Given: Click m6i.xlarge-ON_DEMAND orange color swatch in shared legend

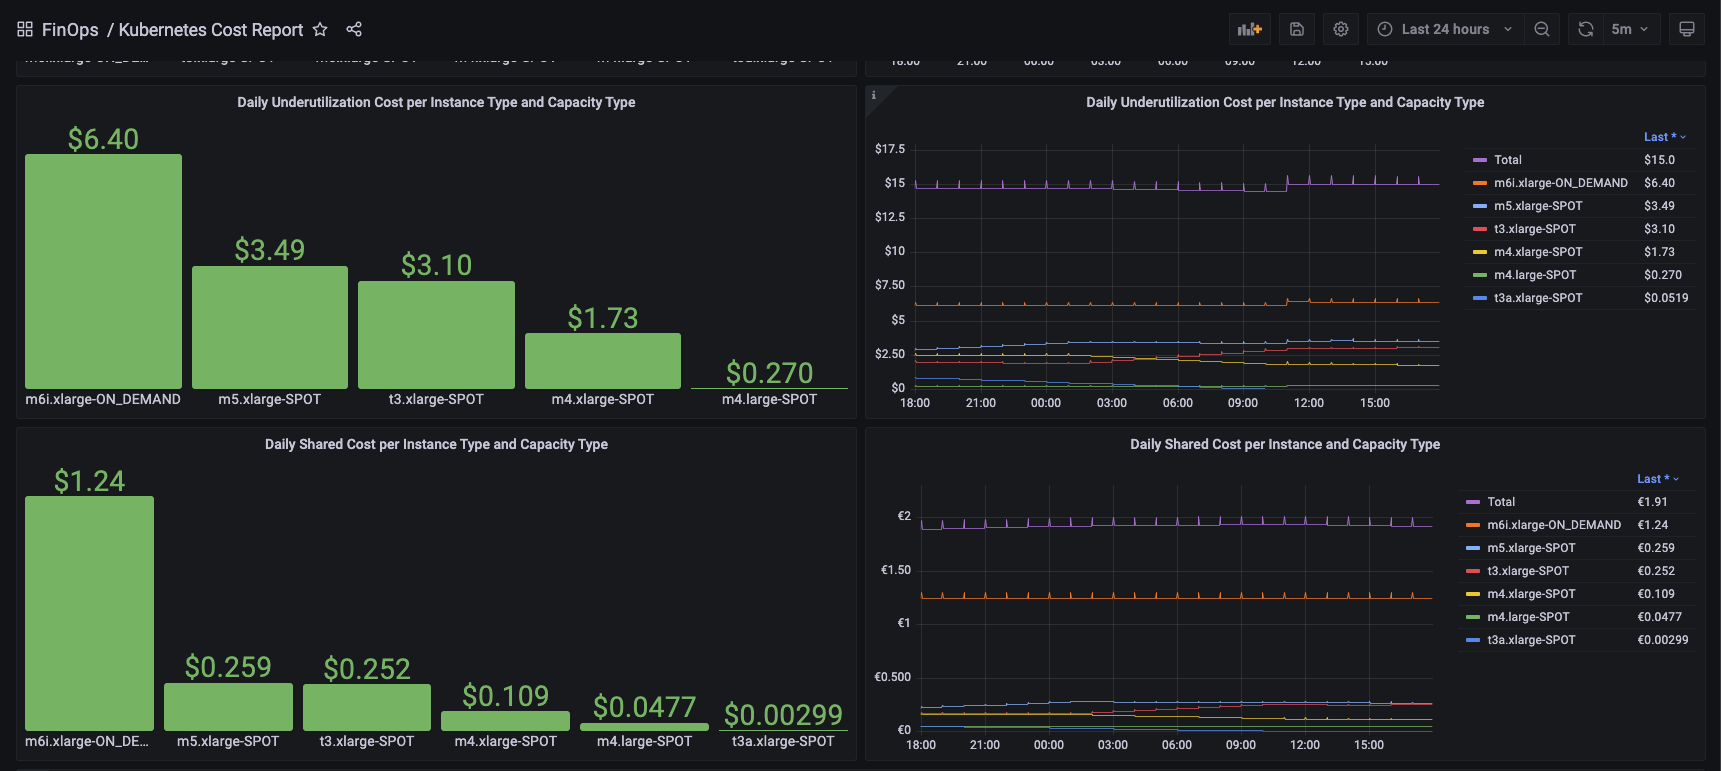Looking at the screenshot, I should pos(1472,525).
